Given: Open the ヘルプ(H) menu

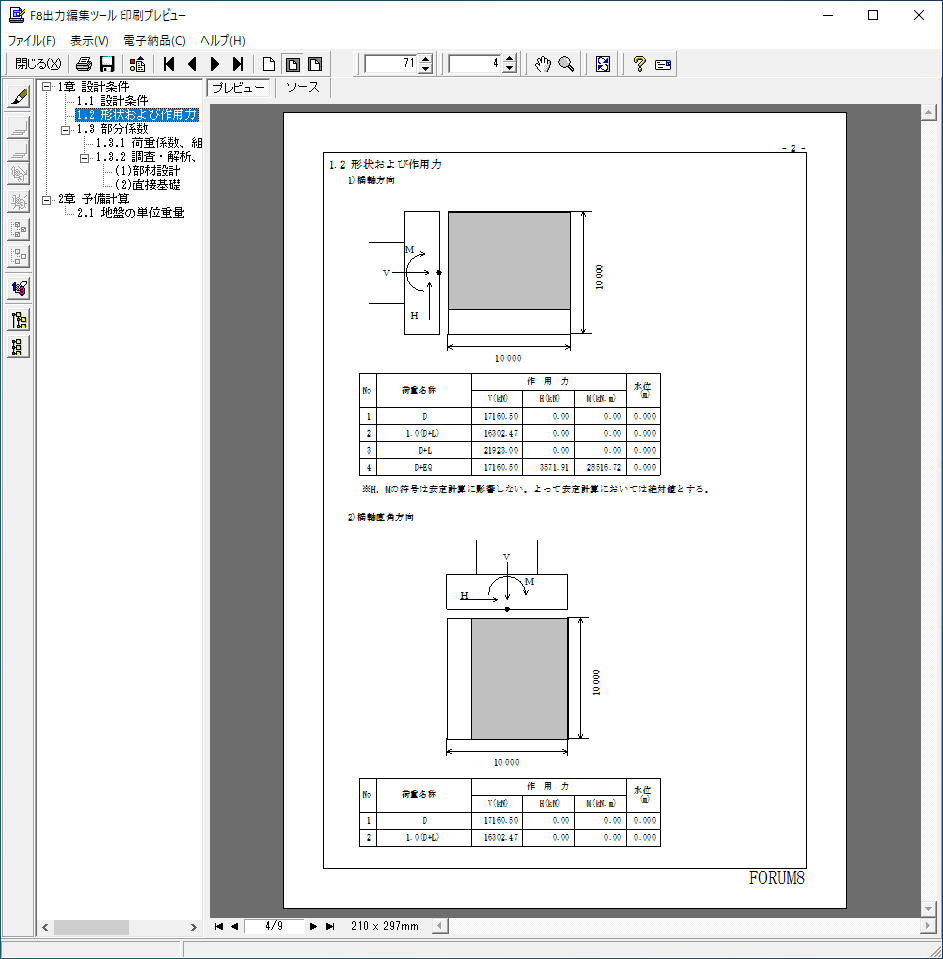Looking at the screenshot, I should (223, 40).
